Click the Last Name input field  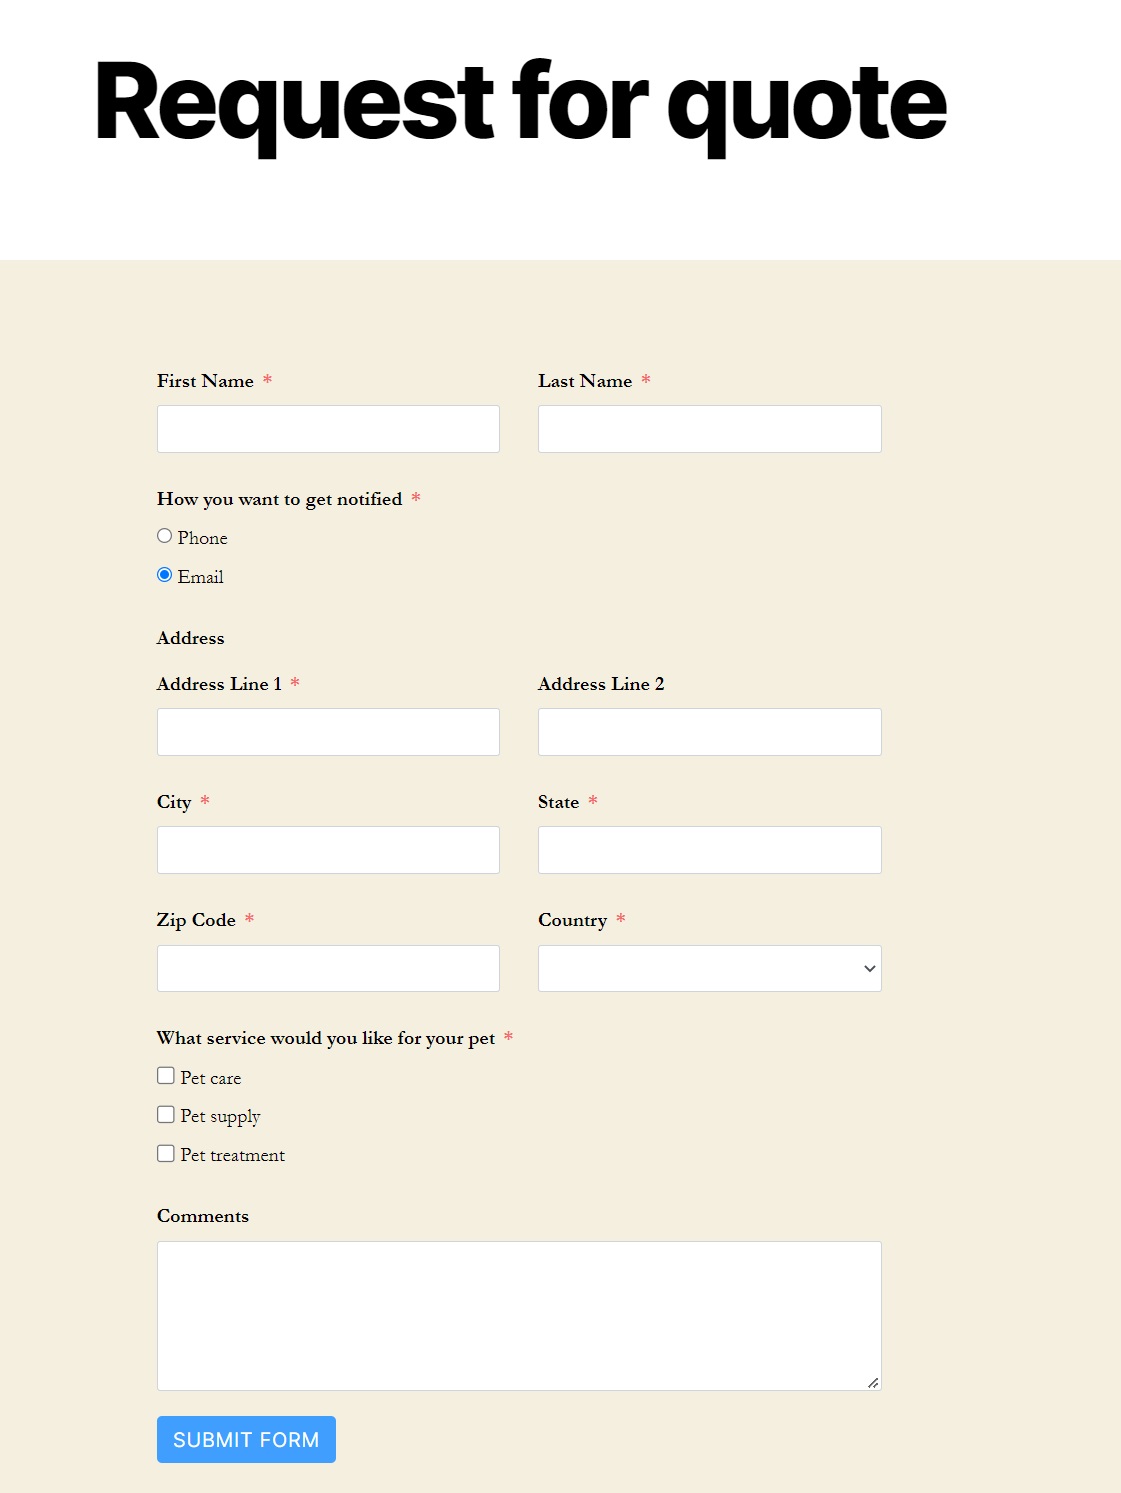coord(710,429)
